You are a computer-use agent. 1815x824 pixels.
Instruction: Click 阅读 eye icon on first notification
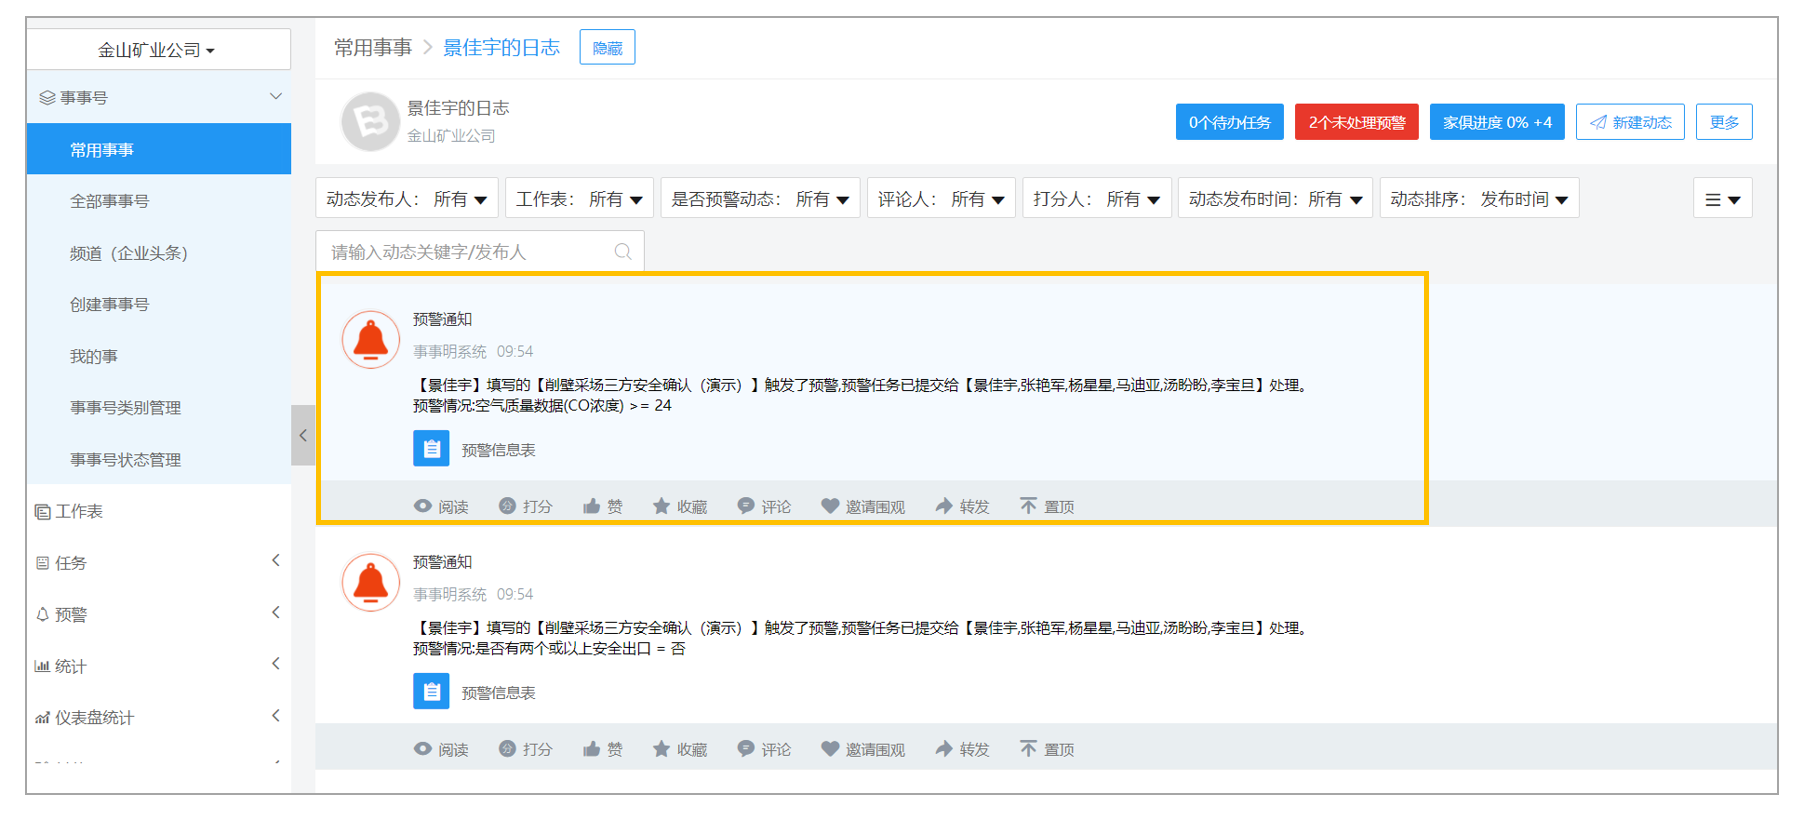tap(423, 506)
